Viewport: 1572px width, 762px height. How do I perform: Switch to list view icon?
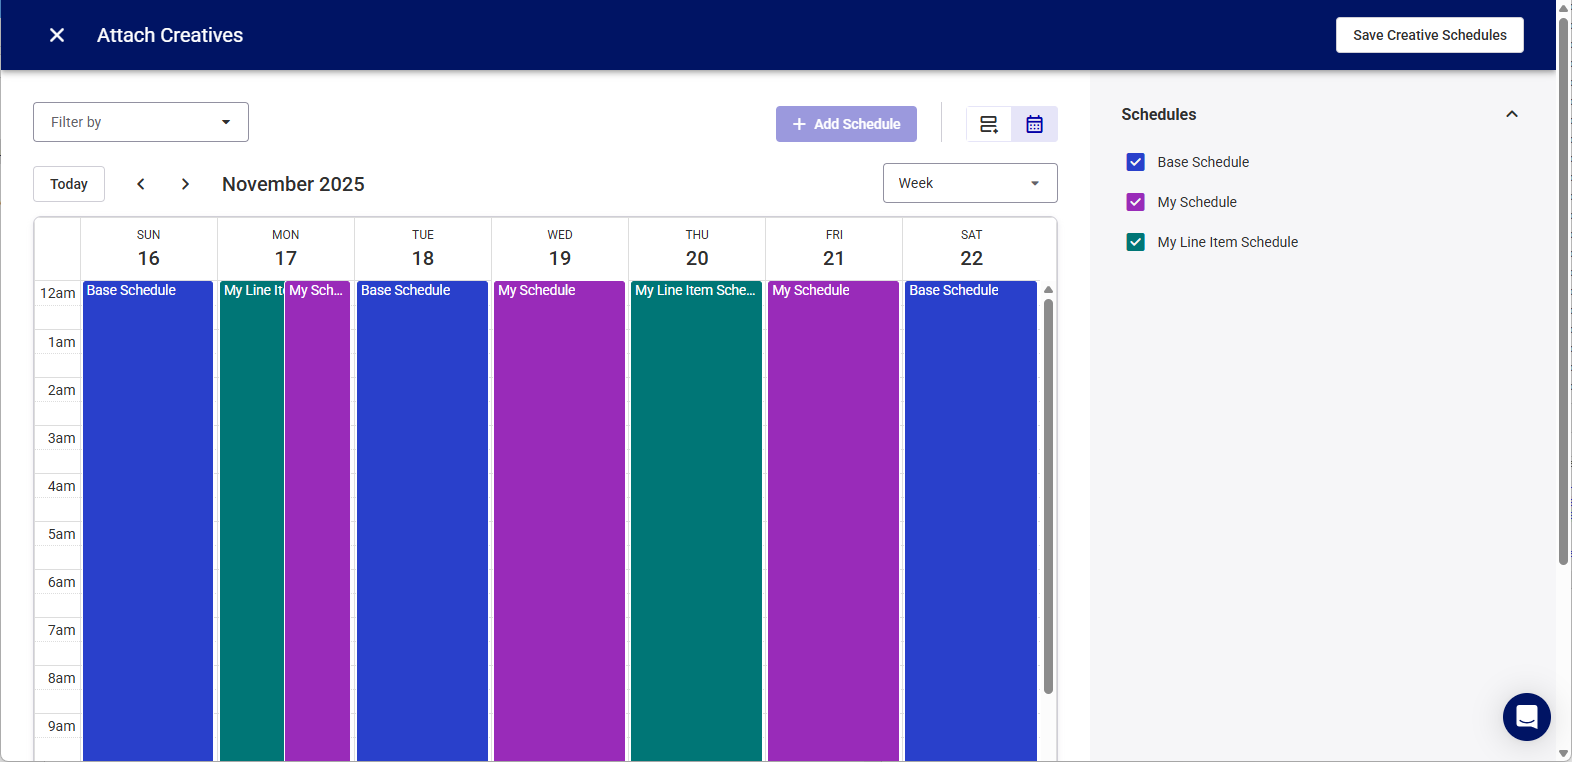pos(989,124)
